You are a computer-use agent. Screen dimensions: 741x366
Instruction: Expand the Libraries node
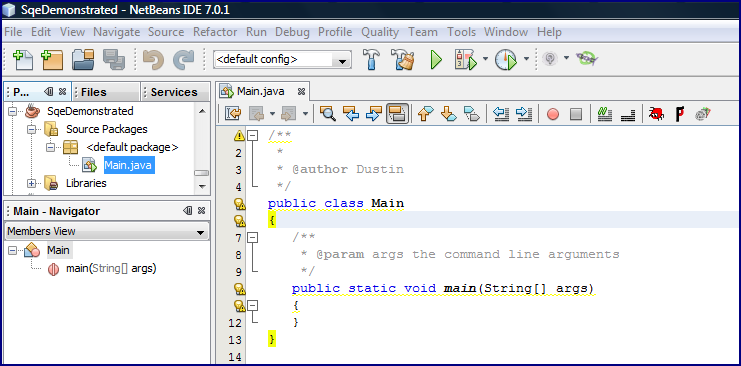pos(32,183)
